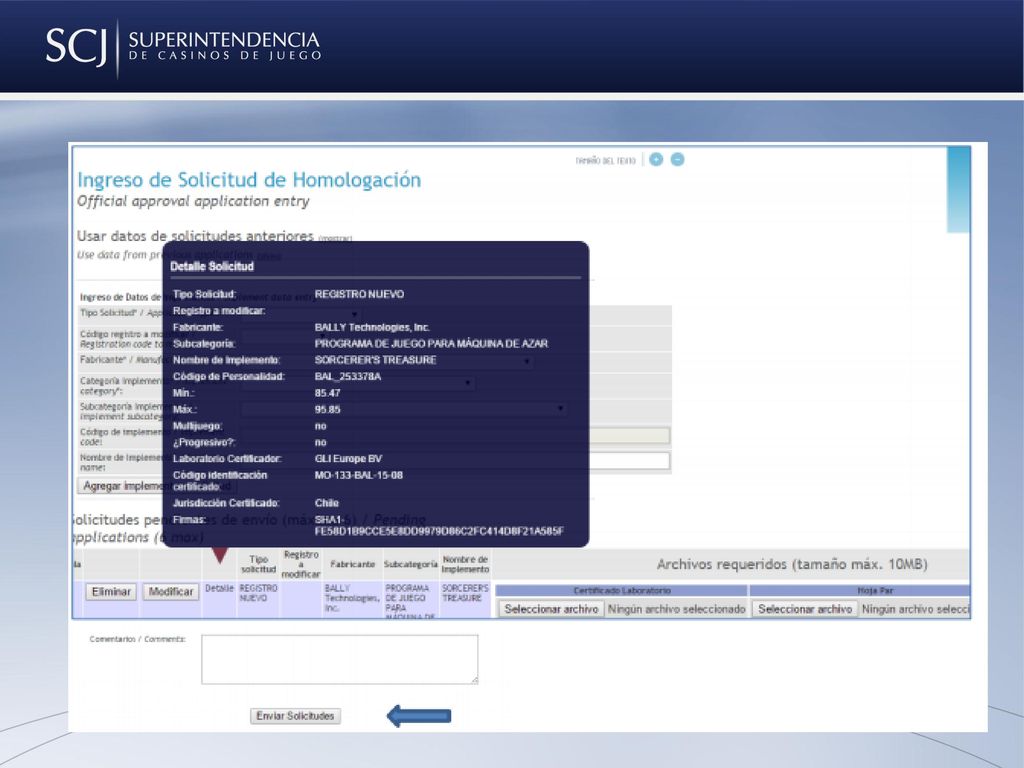Click the Modificar button

(x=170, y=592)
